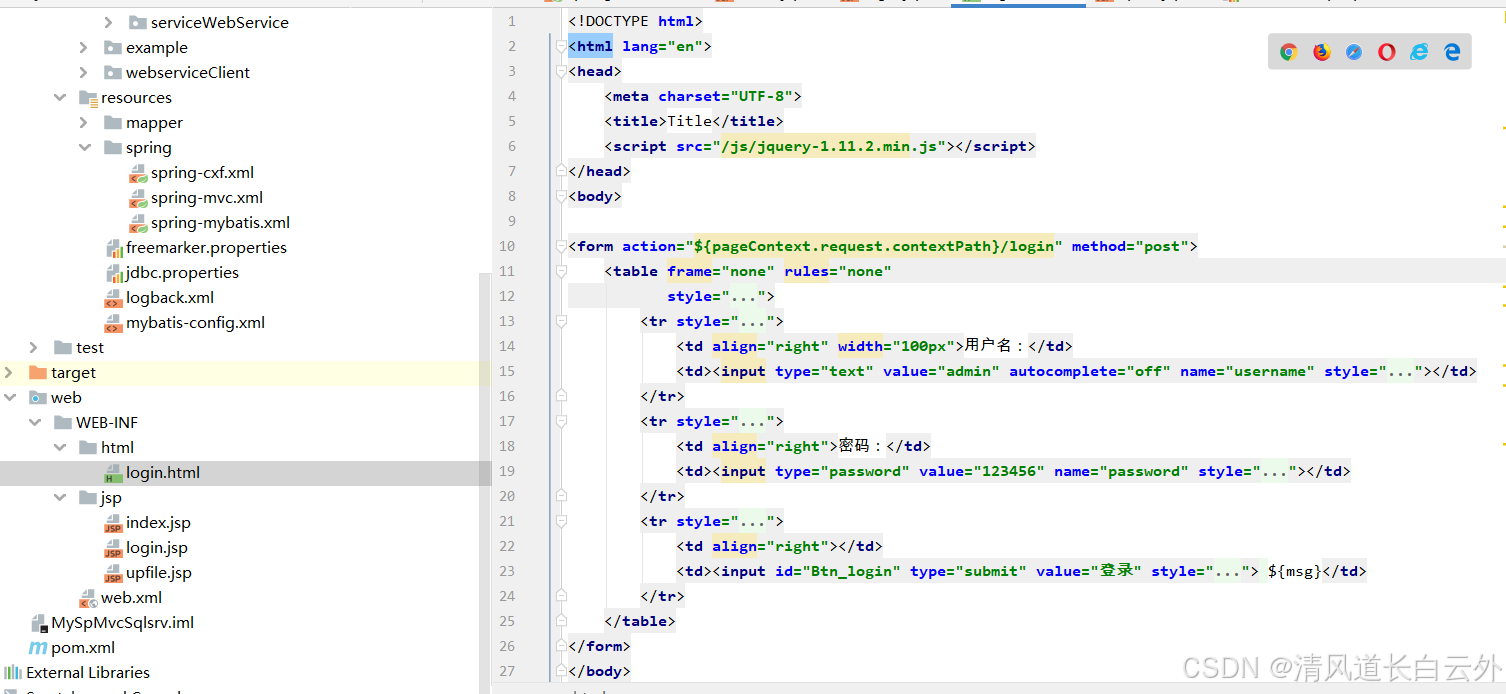Open page preview in Internet Explorer icon
This screenshot has height=694, width=1506.
tap(1419, 52)
